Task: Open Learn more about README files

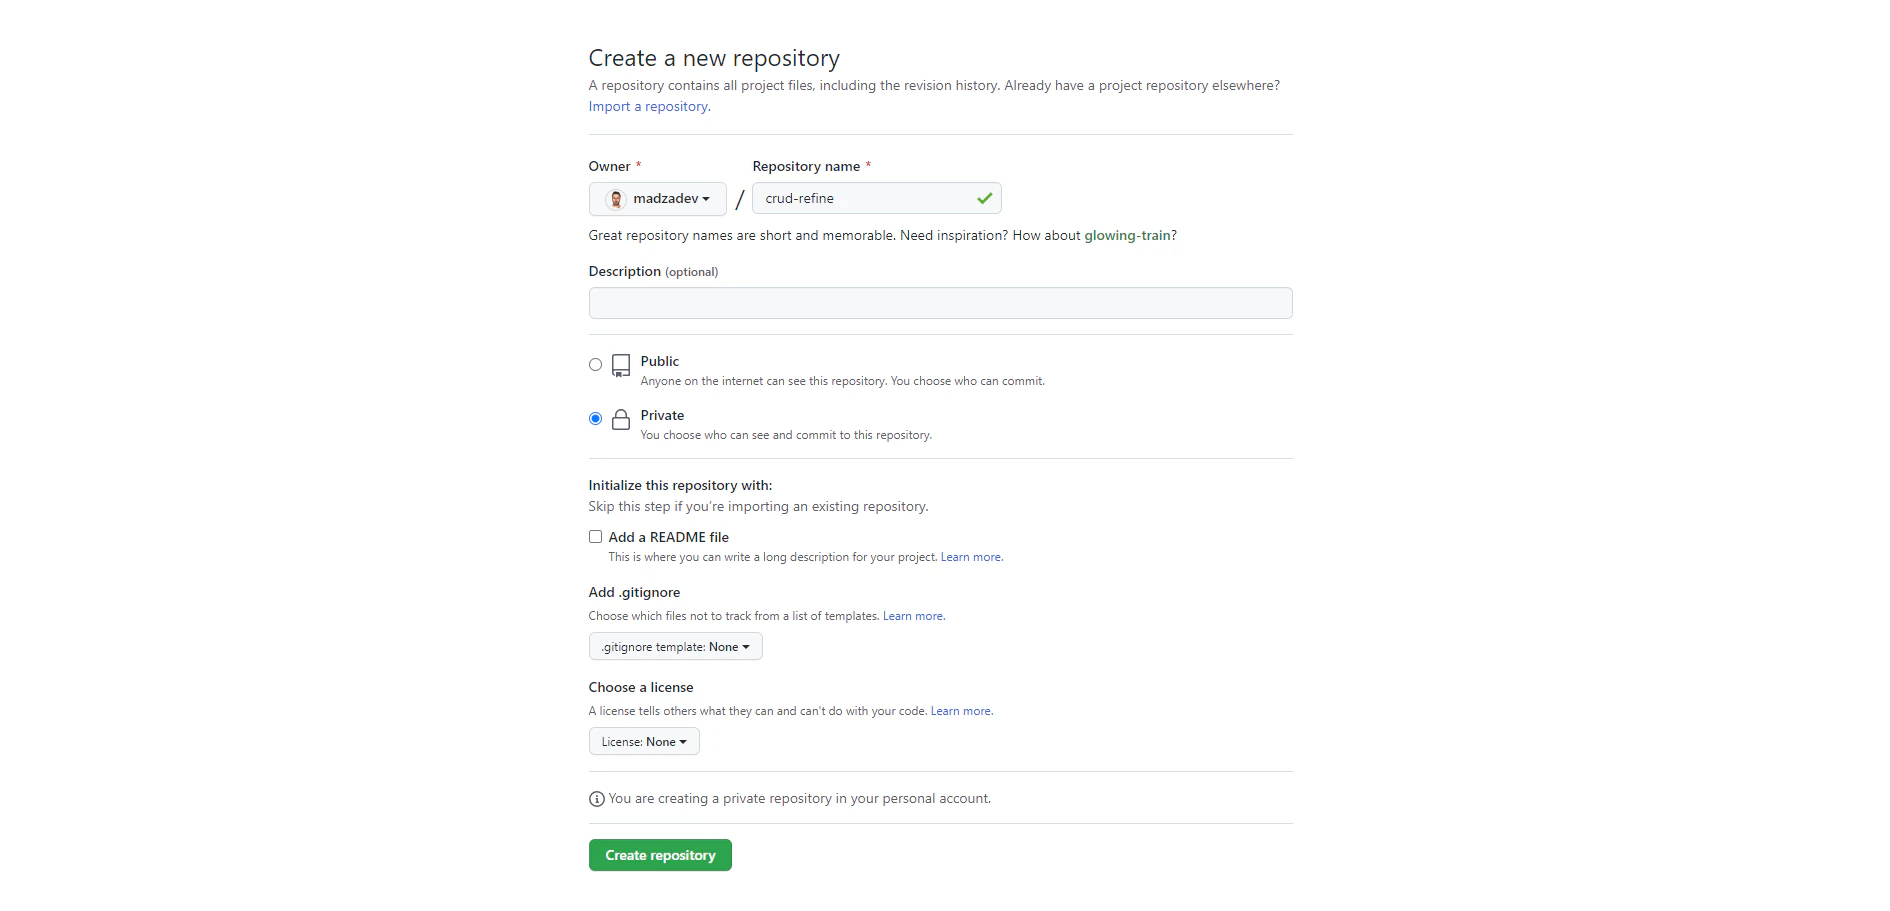Action: (970, 557)
